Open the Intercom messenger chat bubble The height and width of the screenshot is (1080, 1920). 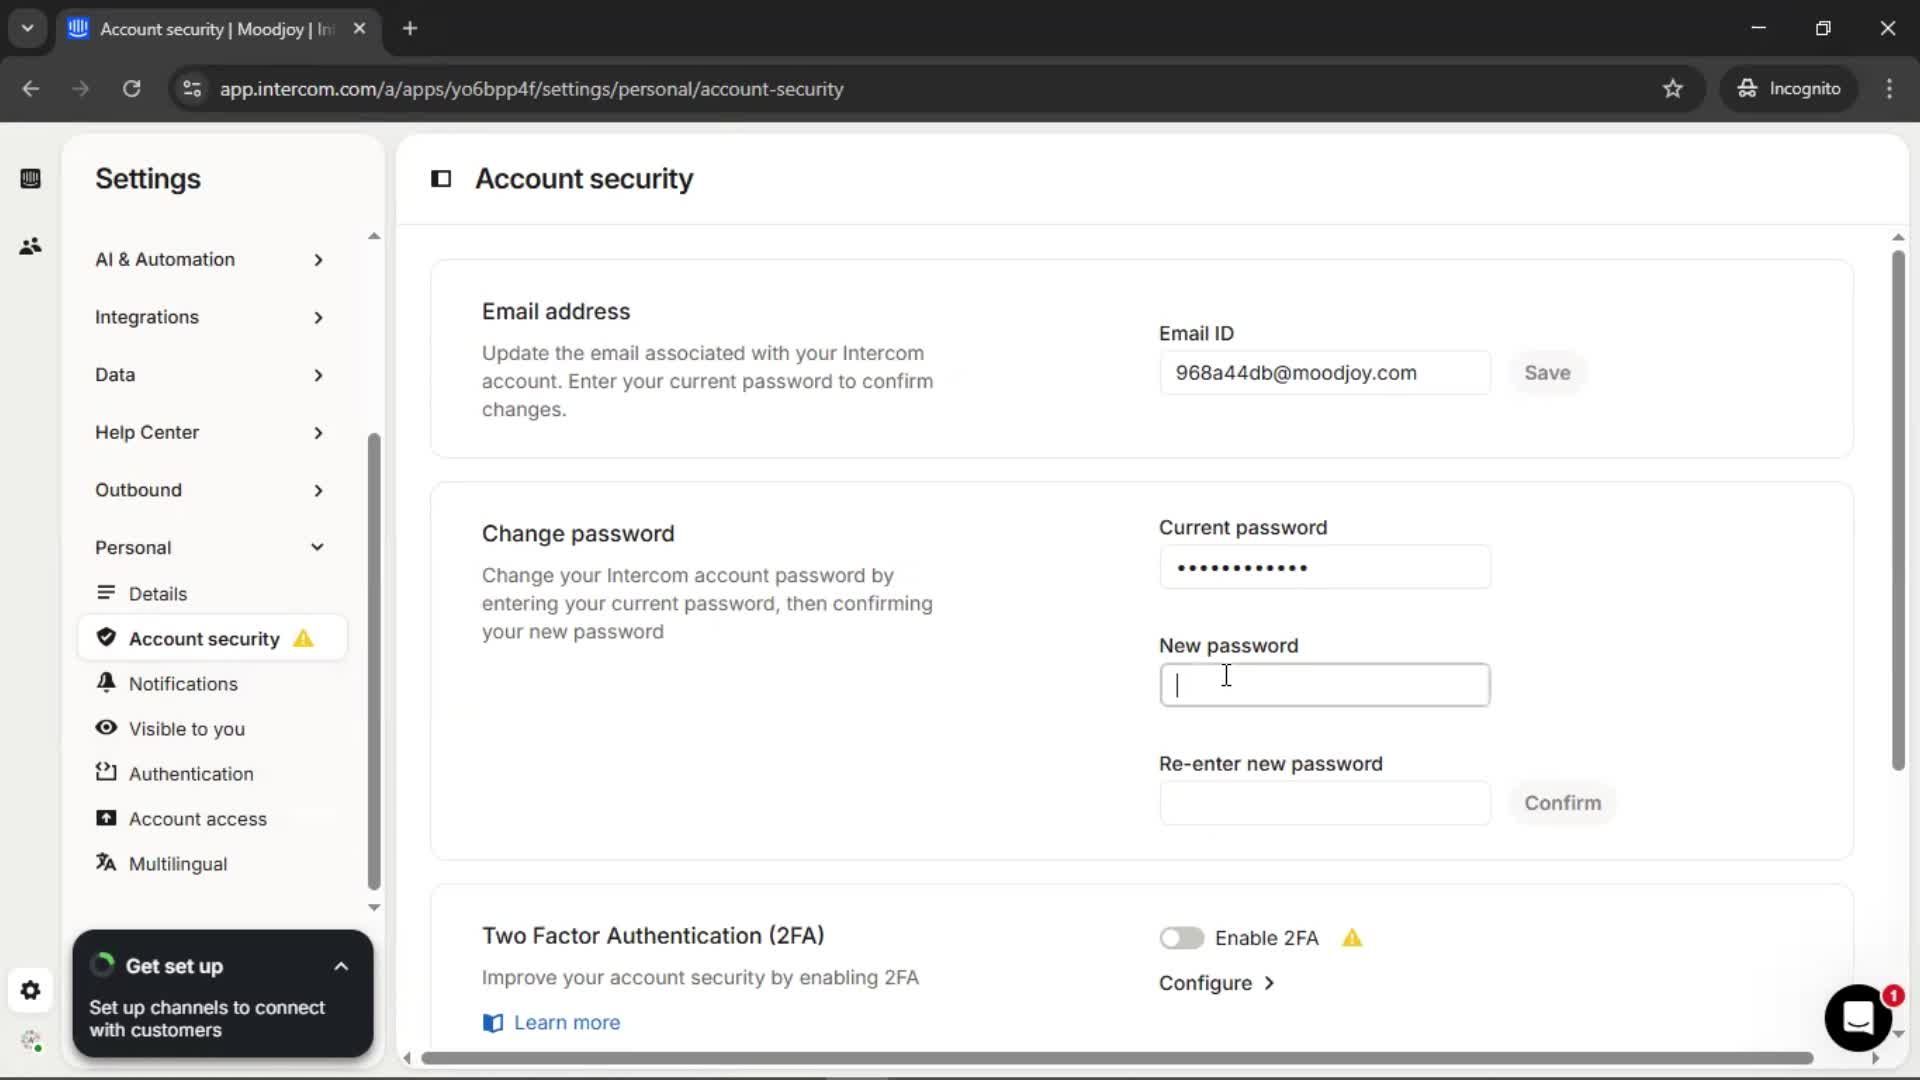1858,1018
